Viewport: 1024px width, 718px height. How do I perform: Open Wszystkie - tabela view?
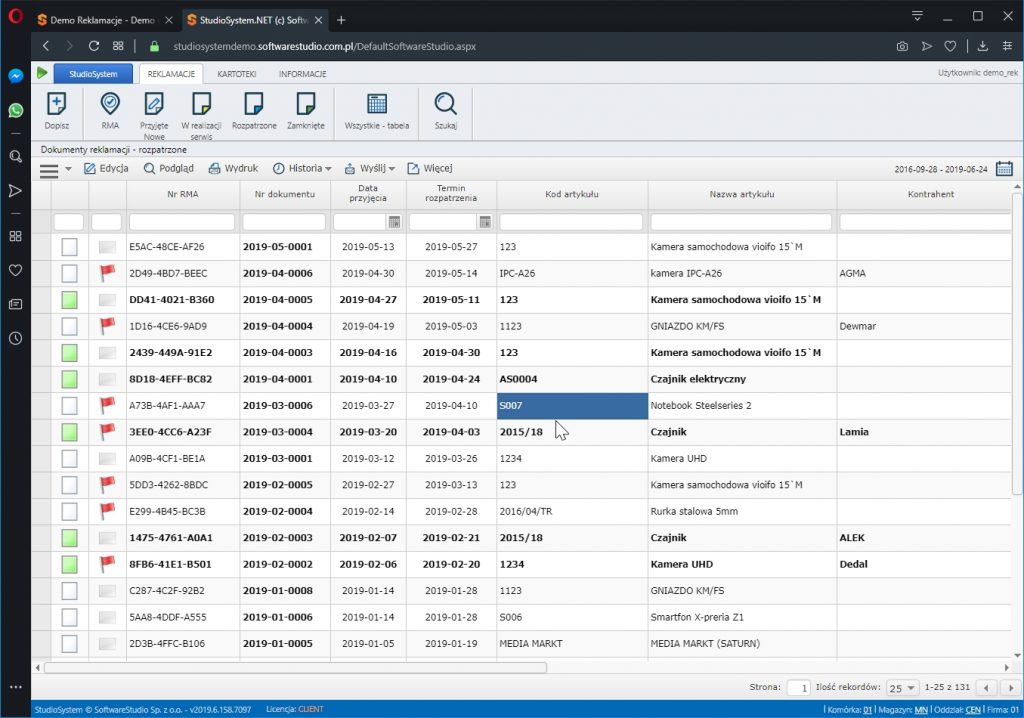coord(377,103)
